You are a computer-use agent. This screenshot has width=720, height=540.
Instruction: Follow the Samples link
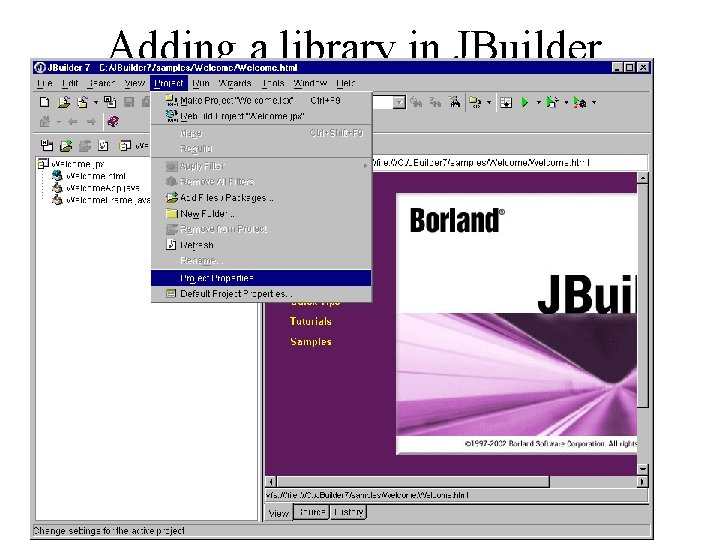(x=311, y=341)
